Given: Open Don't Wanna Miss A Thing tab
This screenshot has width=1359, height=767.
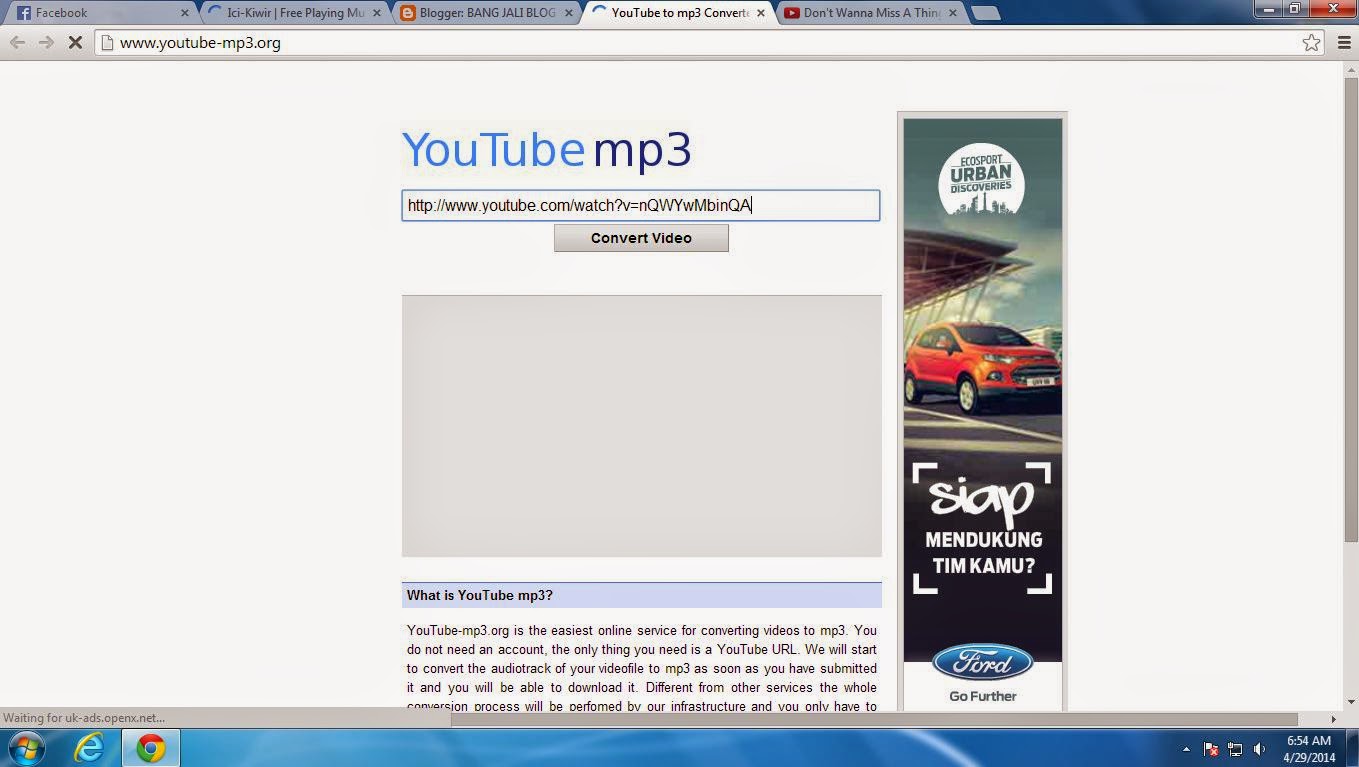Looking at the screenshot, I should pyautogui.click(x=870, y=13).
